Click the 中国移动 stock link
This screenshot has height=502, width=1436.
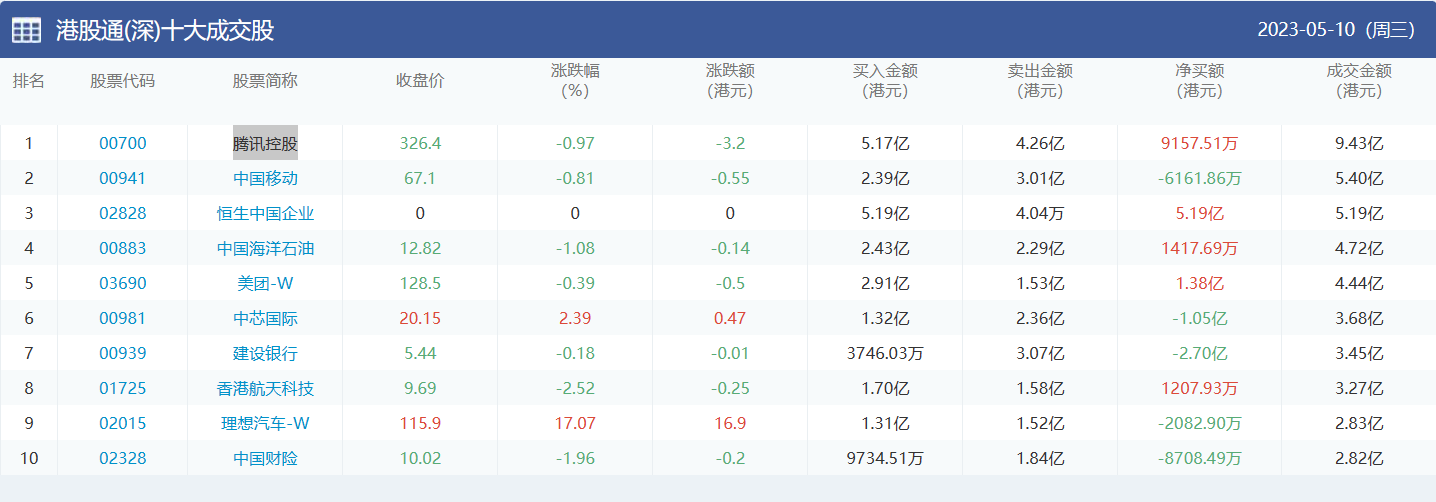coord(265,178)
